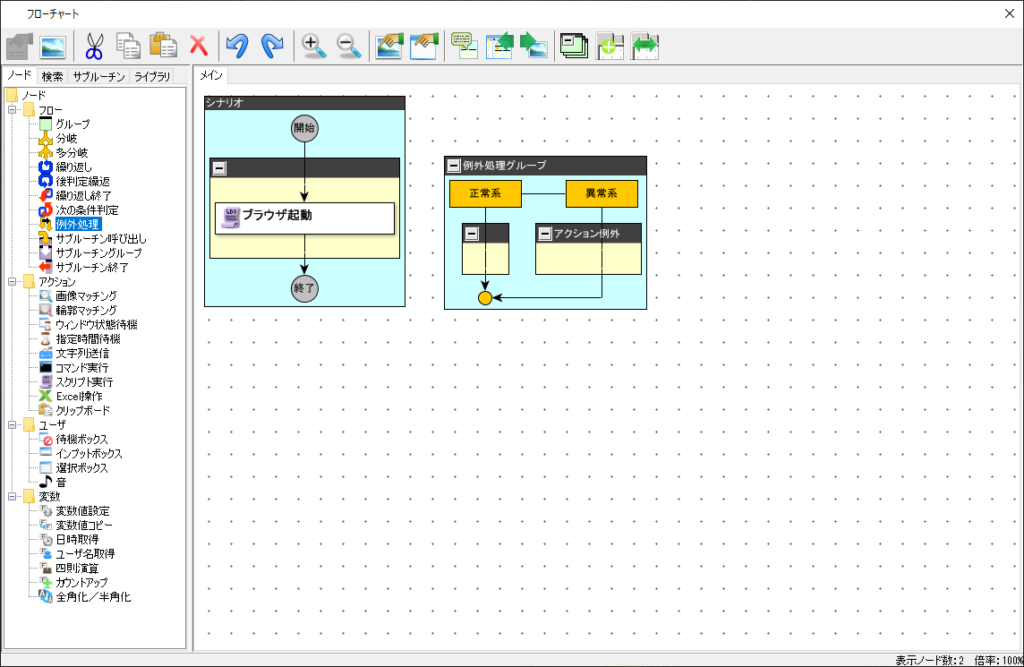Screen dimensions: 1024x667
Task: Click the 開始 start node
Action: pyautogui.click(x=305, y=128)
